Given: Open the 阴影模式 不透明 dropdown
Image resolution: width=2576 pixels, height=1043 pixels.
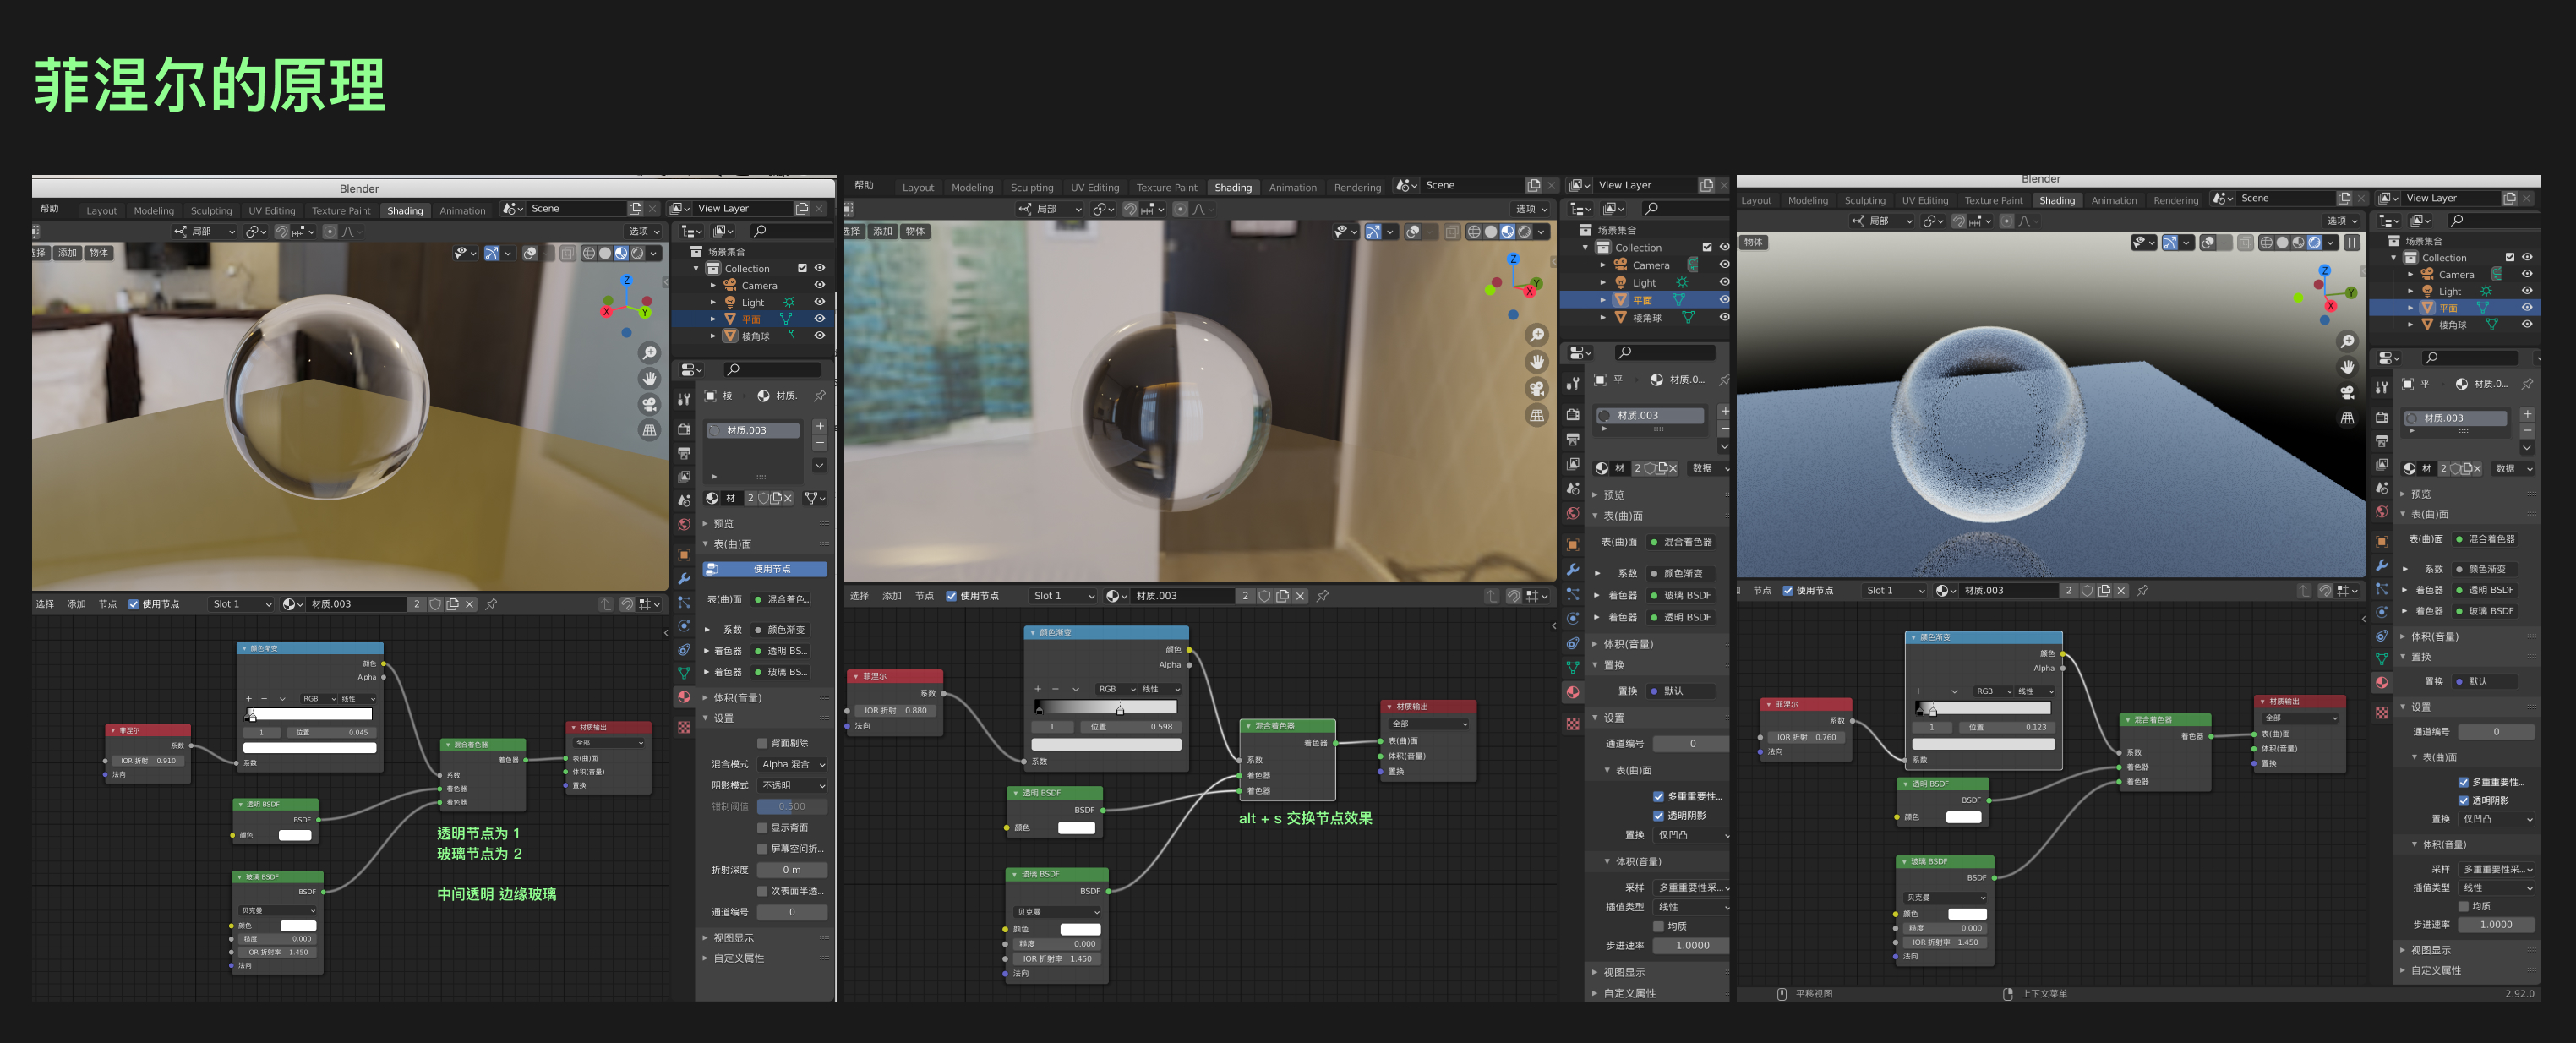Looking at the screenshot, I should [x=792, y=785].
